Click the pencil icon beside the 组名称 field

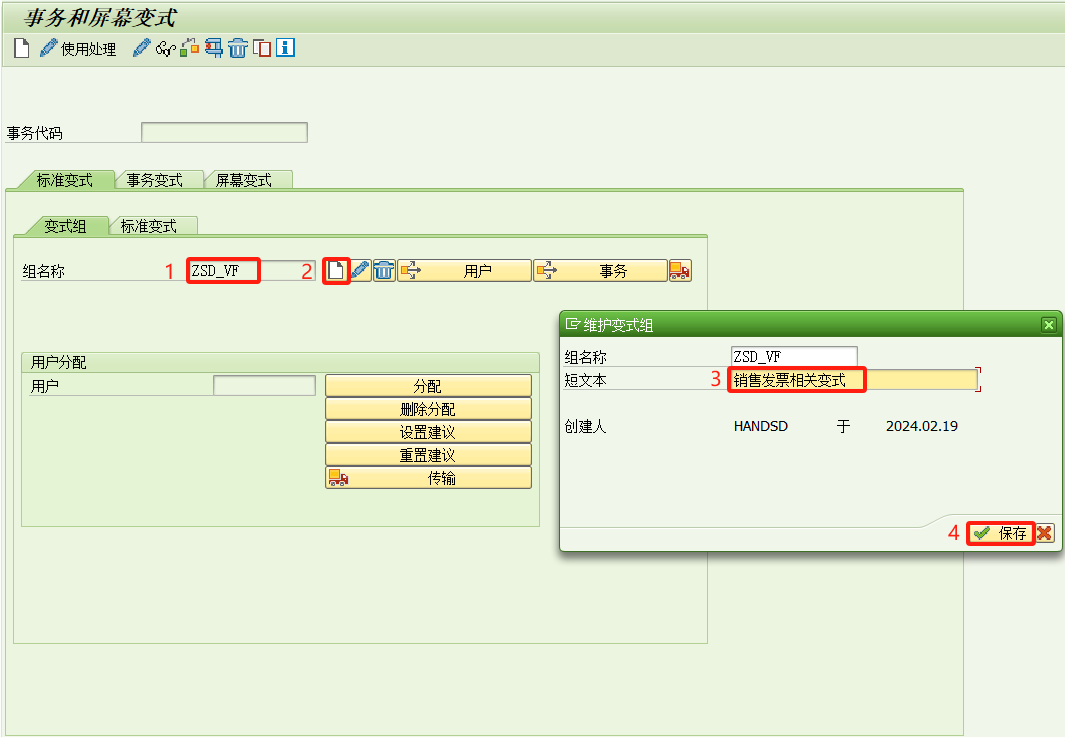coord(360,270)
